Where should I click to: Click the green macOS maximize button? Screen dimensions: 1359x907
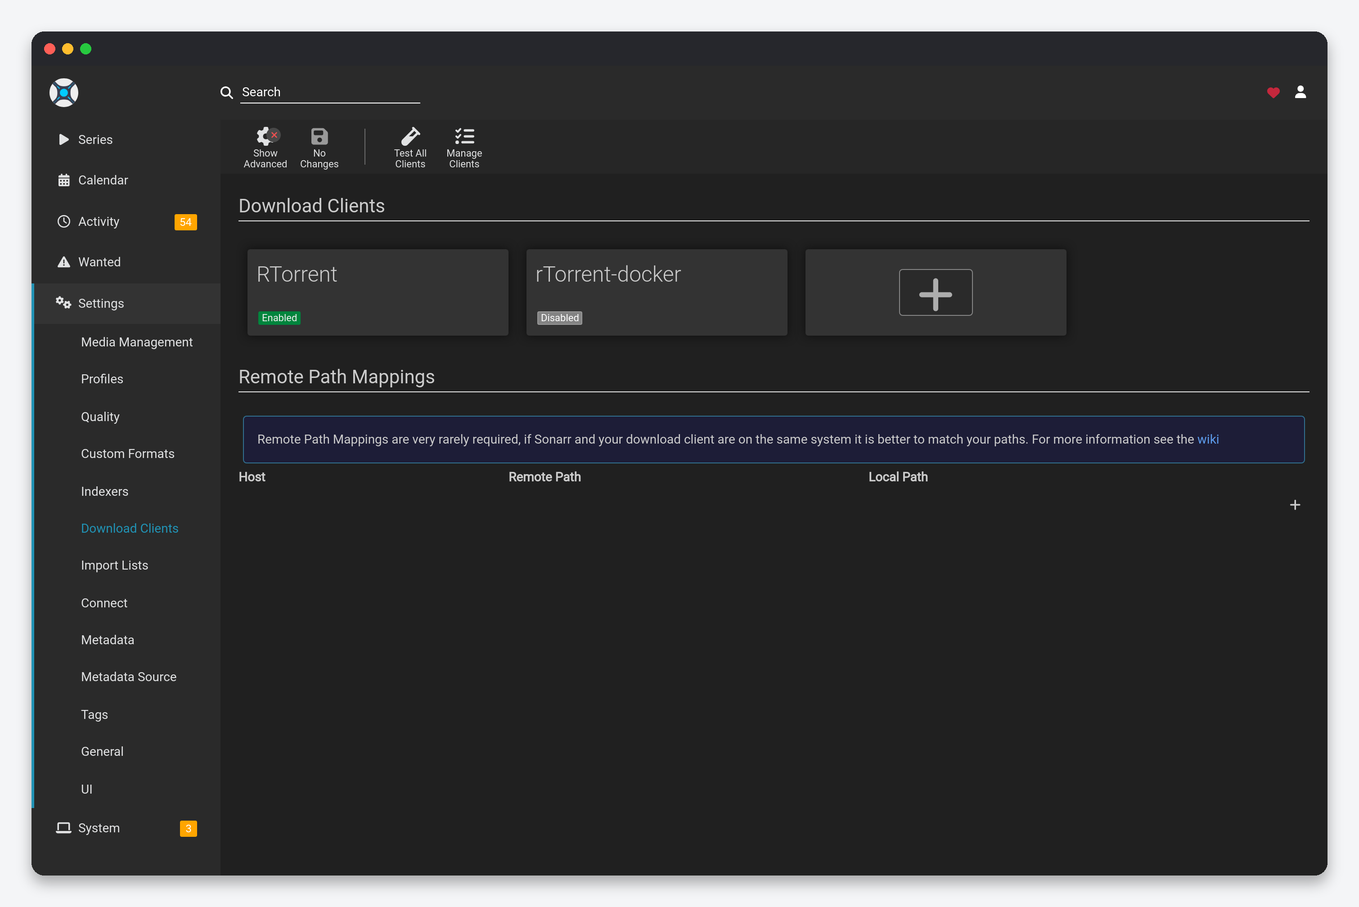pos(86,49)
